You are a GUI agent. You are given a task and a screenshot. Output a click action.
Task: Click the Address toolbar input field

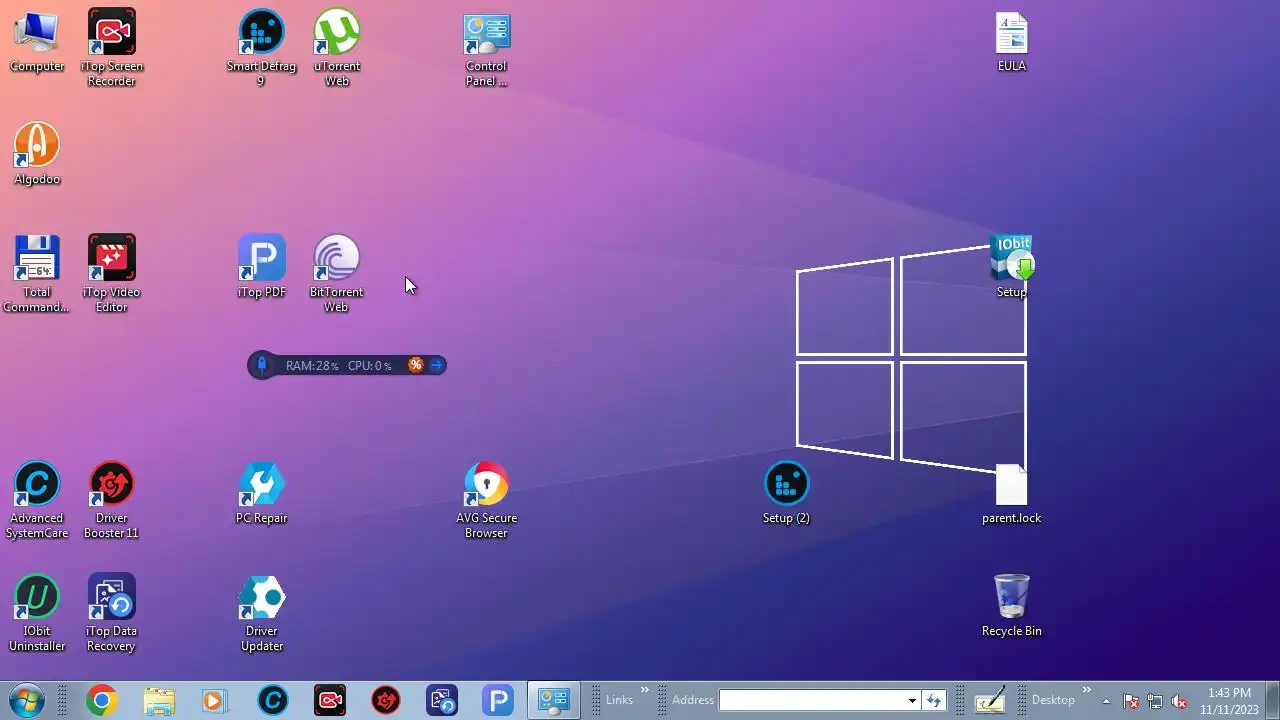pos(812,700)
